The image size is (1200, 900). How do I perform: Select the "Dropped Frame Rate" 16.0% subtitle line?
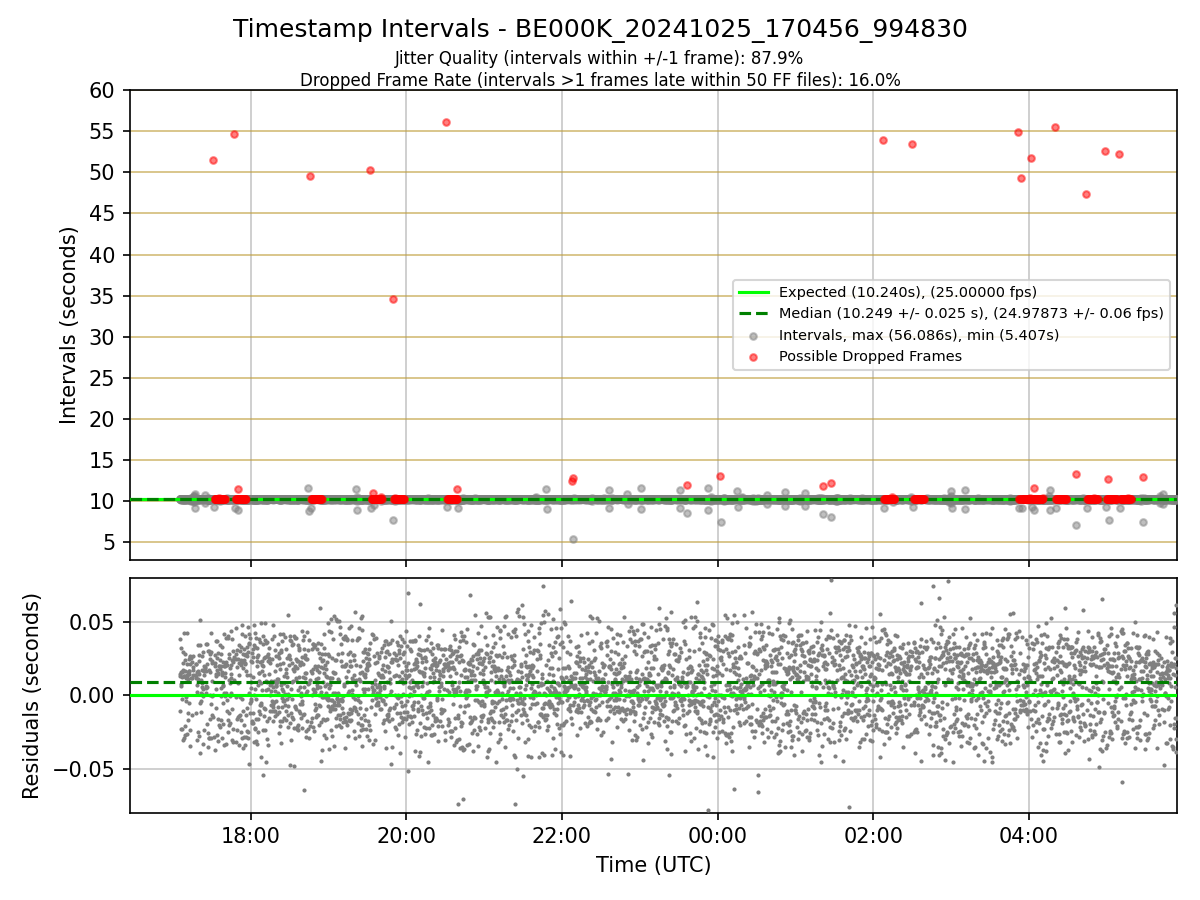[600, 80]
